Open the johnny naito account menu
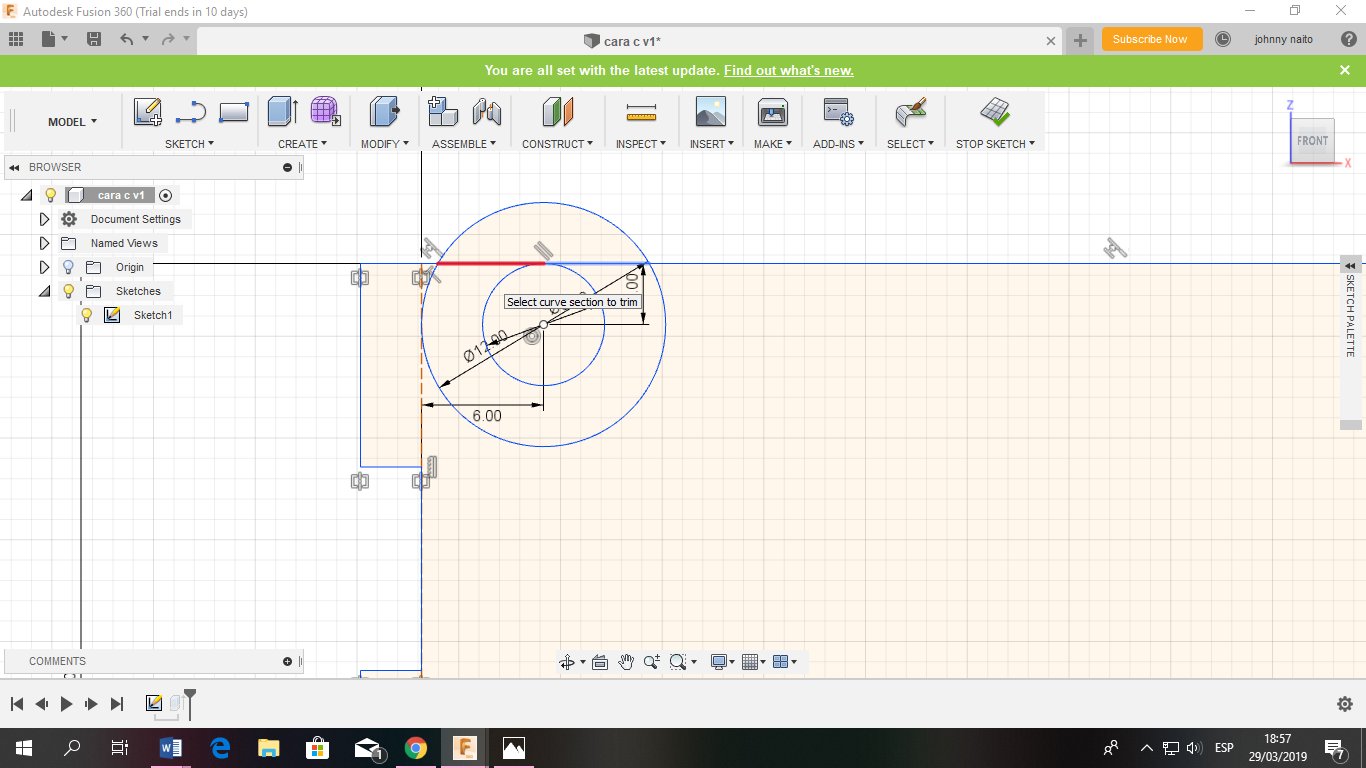Screen dimensions: 1366x768 pos(1283,39)
